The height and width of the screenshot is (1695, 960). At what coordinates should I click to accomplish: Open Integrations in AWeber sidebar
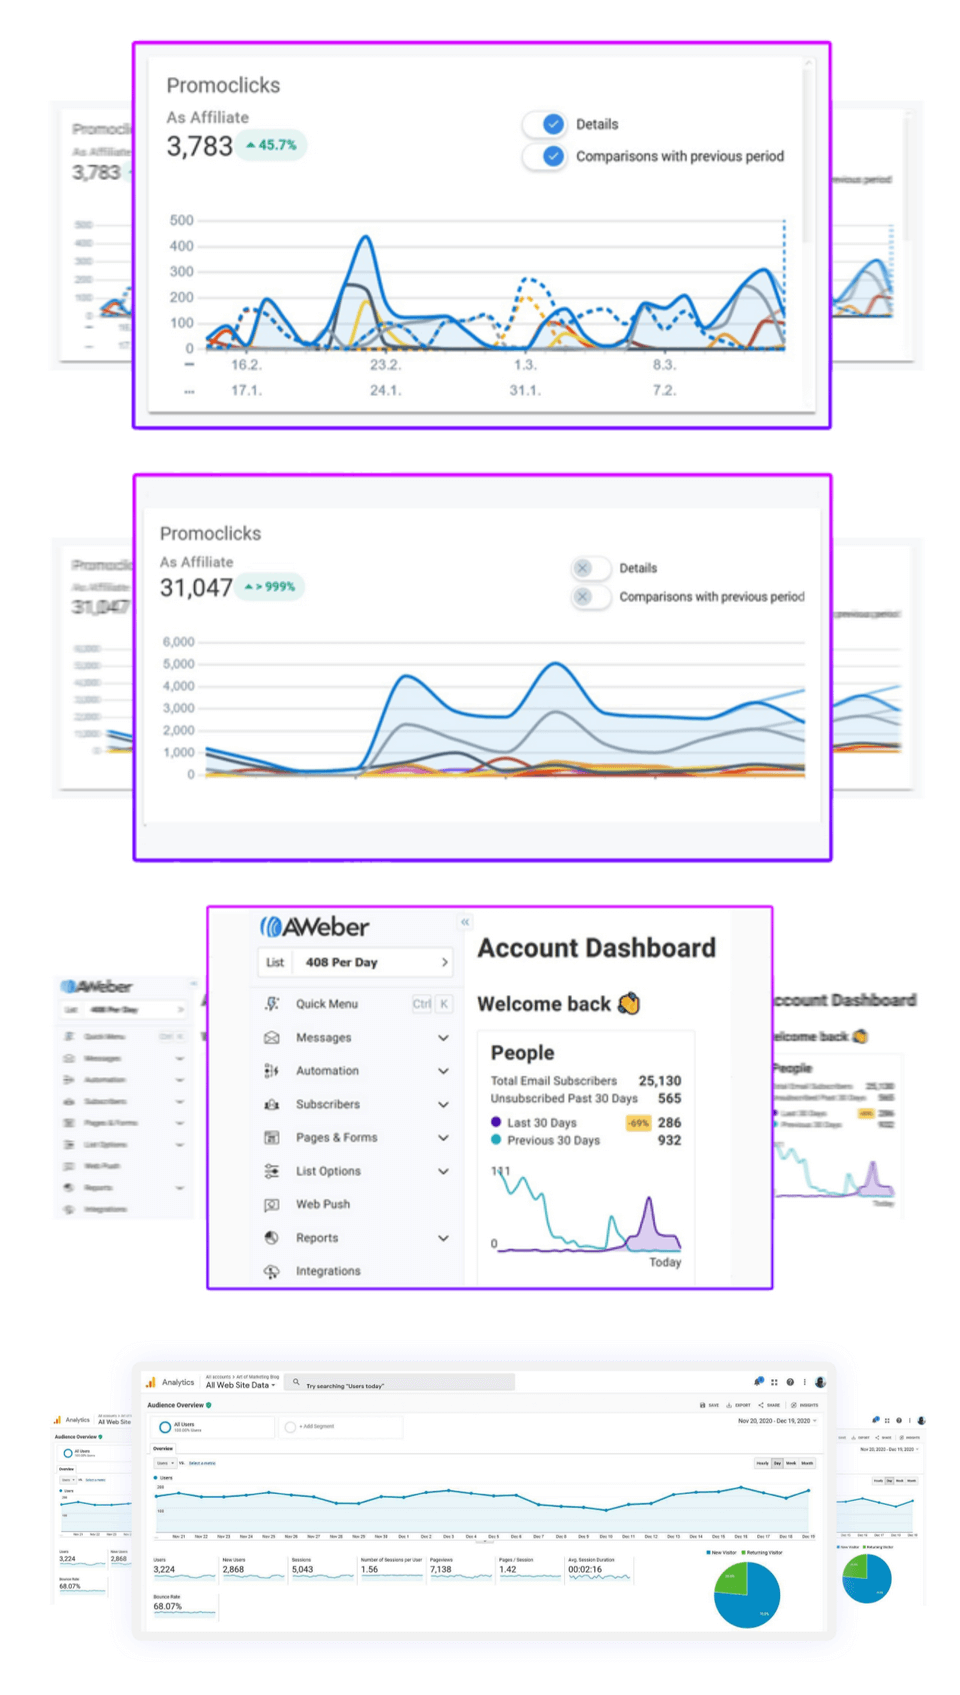pos(327,1271)
